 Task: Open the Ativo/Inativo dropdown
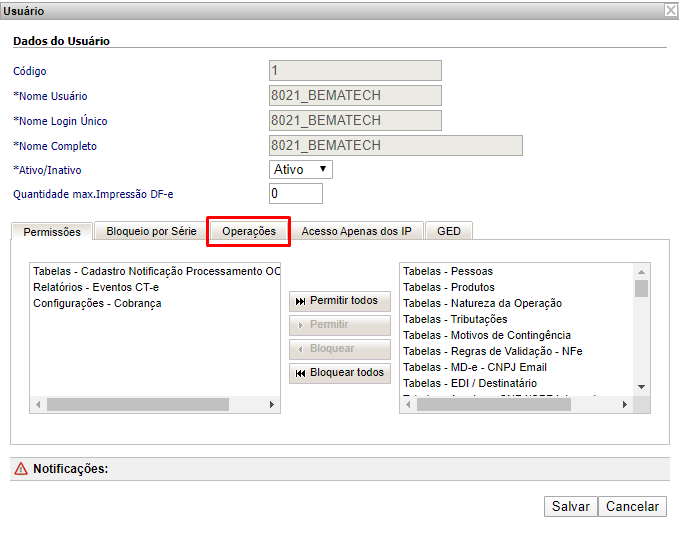[301, 169]
